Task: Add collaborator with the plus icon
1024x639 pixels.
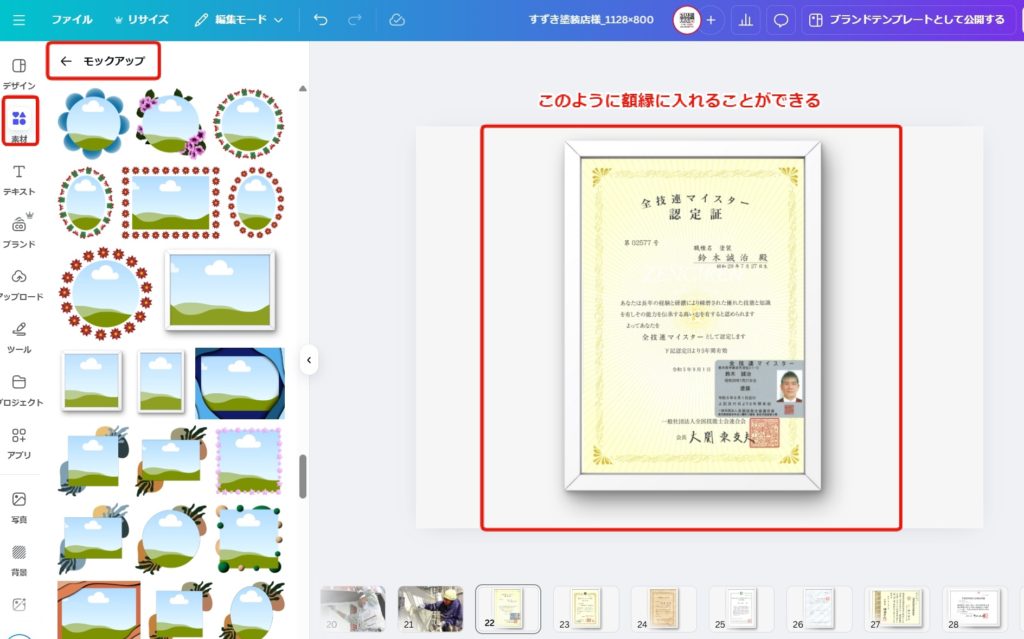Action: tap(711, 20)
